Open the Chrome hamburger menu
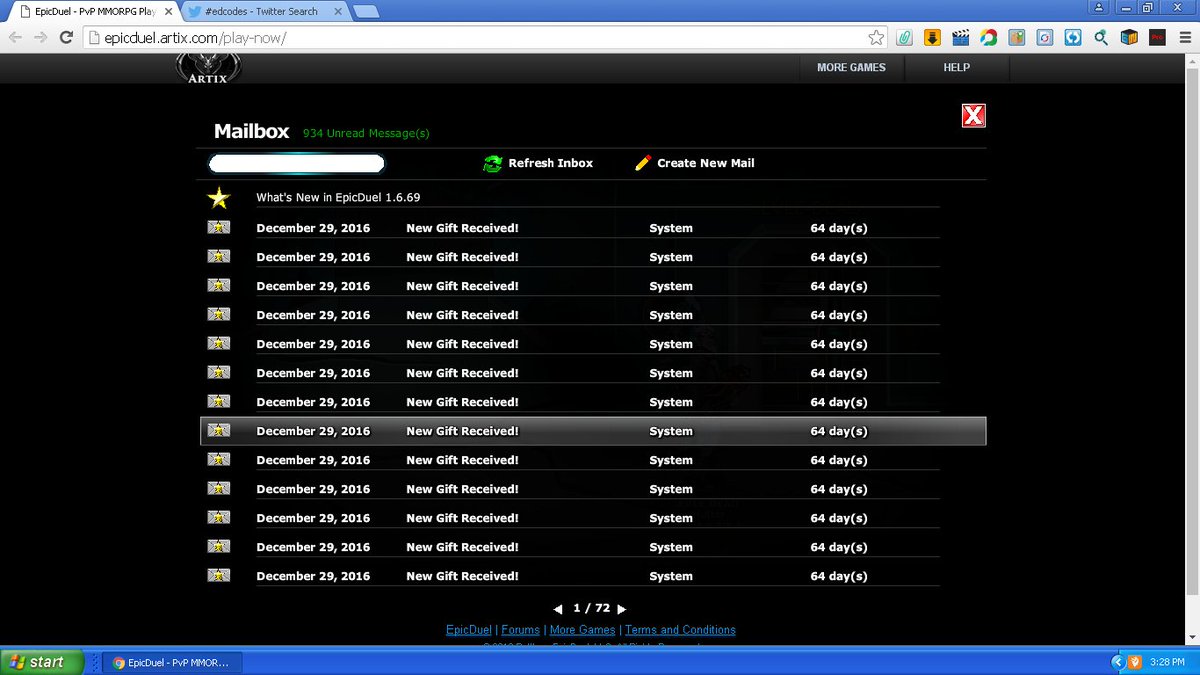Screen dimensions: 1200x675 [1183, 38]
